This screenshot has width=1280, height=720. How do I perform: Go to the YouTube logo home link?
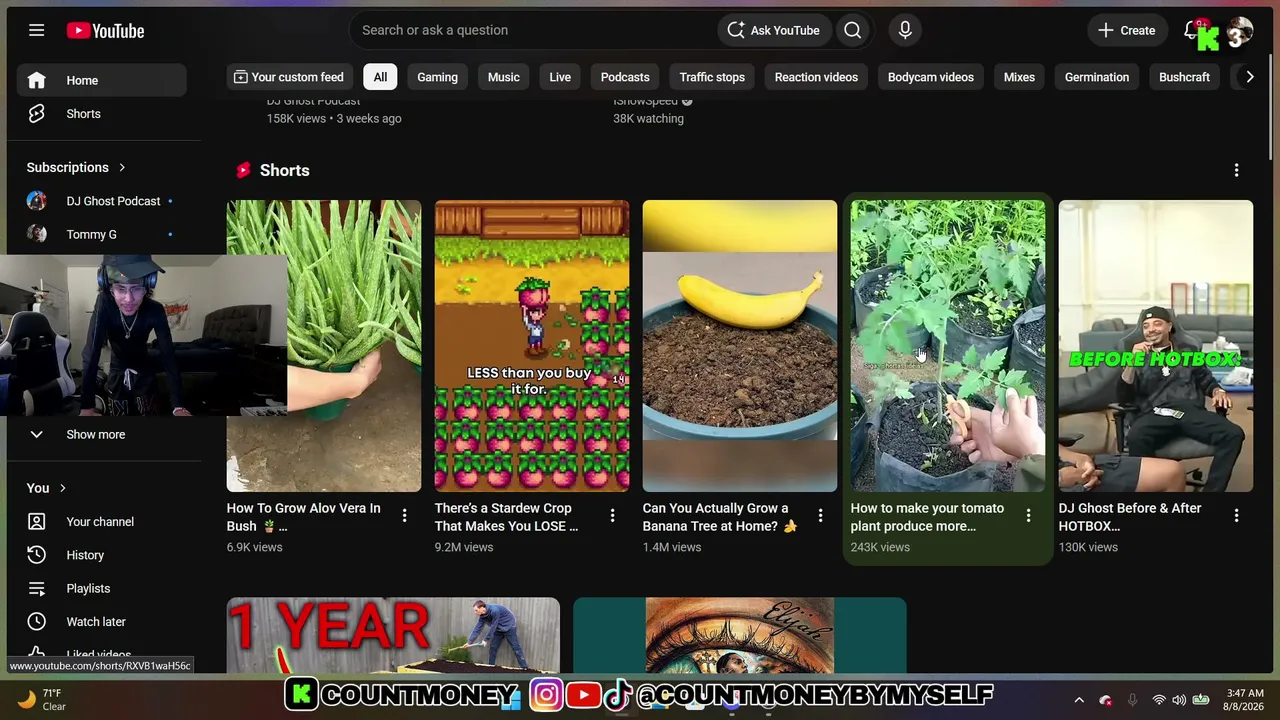pos(105,31)
